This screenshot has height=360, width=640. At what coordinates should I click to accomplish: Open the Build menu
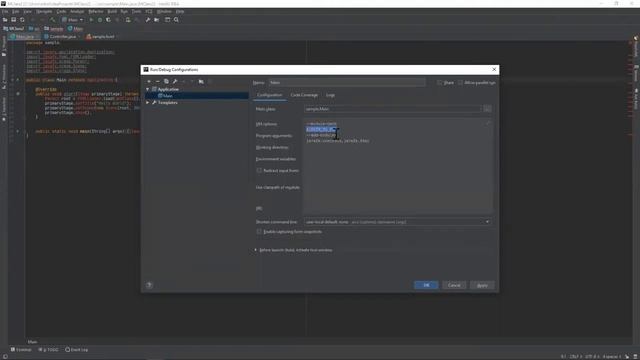tap(112, 11)
